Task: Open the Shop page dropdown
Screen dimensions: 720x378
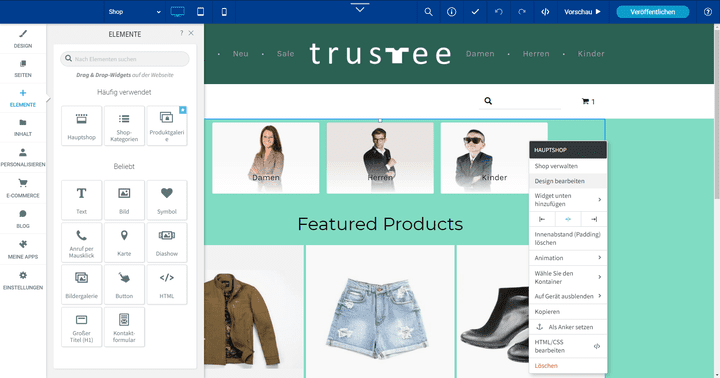Action: pos(134,12)
